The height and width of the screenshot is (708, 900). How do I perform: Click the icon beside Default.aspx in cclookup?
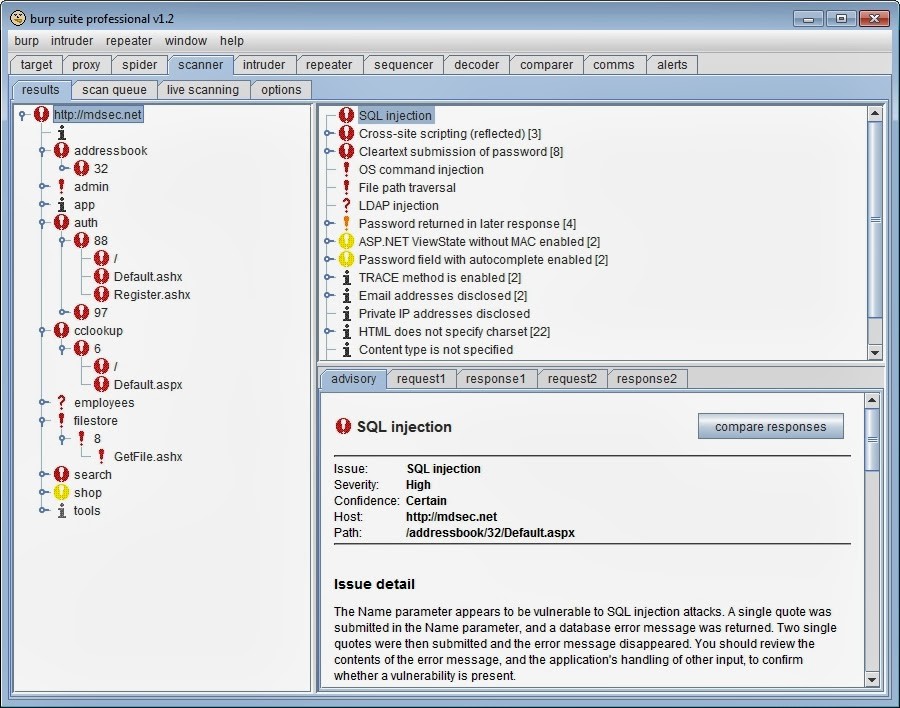point(101,384)
